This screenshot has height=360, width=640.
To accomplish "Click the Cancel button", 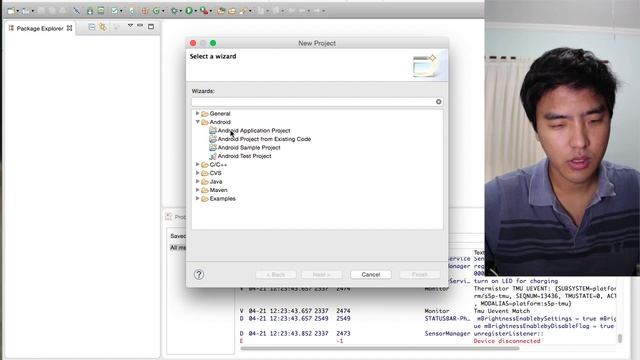I will (371, 275).
